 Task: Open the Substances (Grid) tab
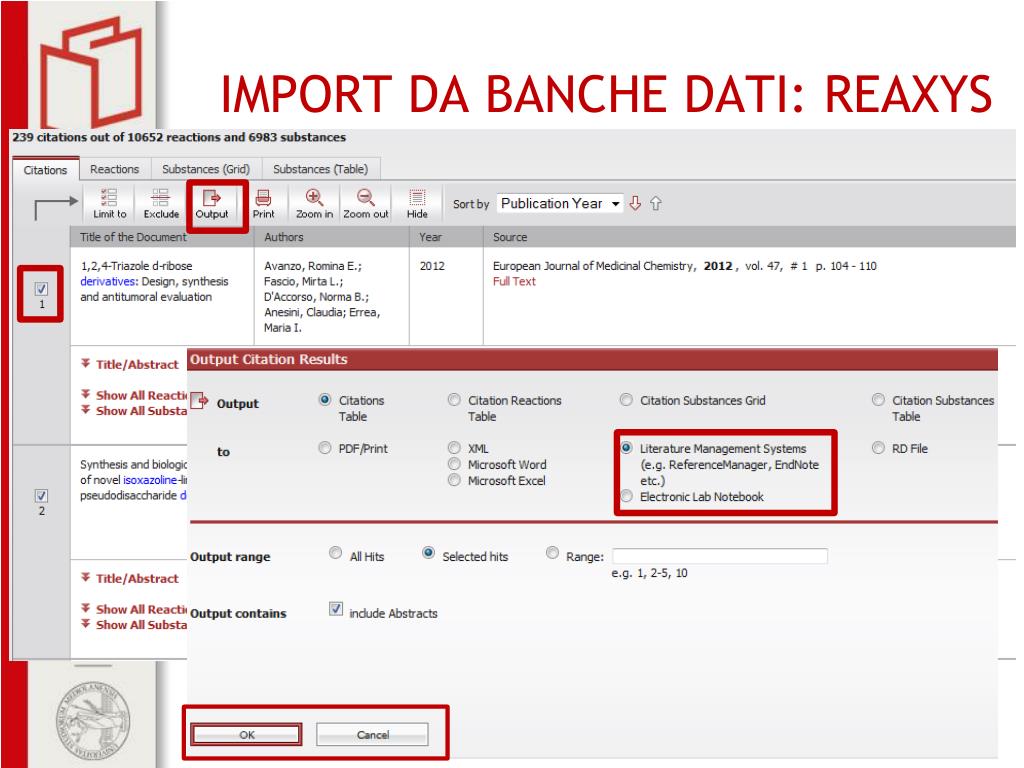point(206,169)
